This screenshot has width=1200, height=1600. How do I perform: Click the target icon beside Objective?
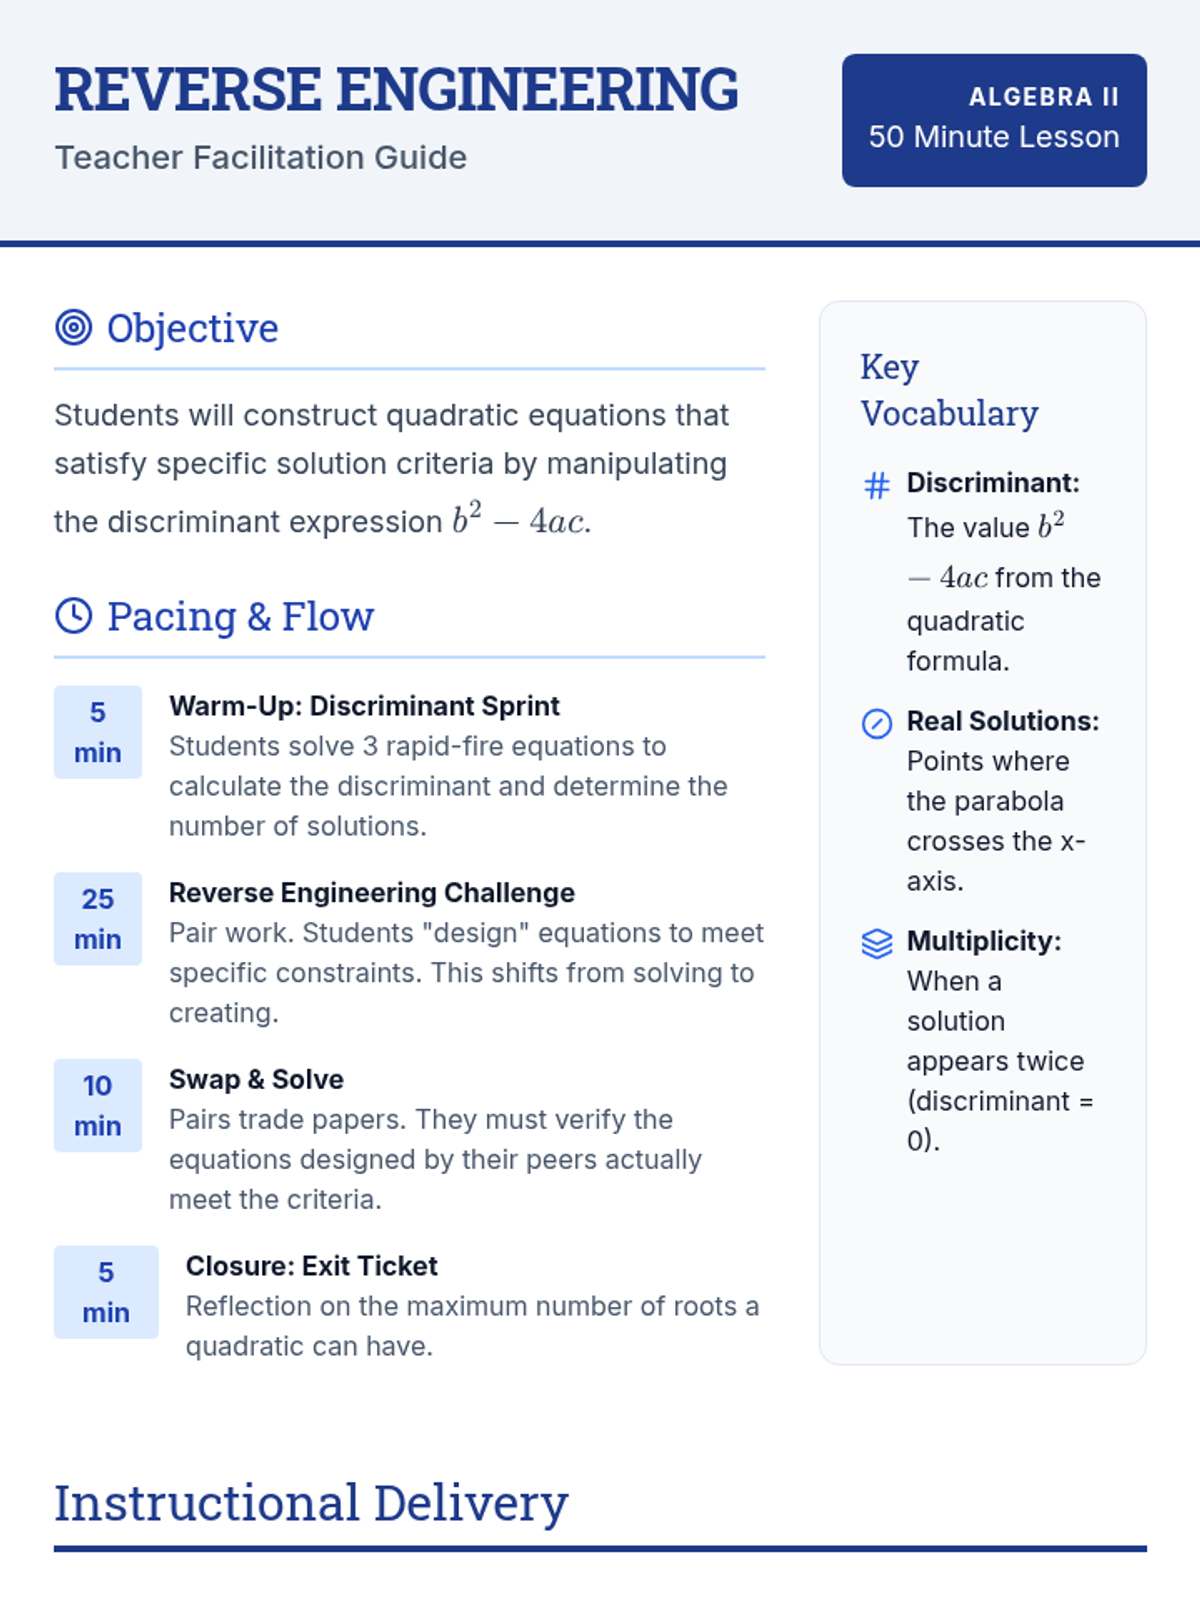click(x=73, y=327)
